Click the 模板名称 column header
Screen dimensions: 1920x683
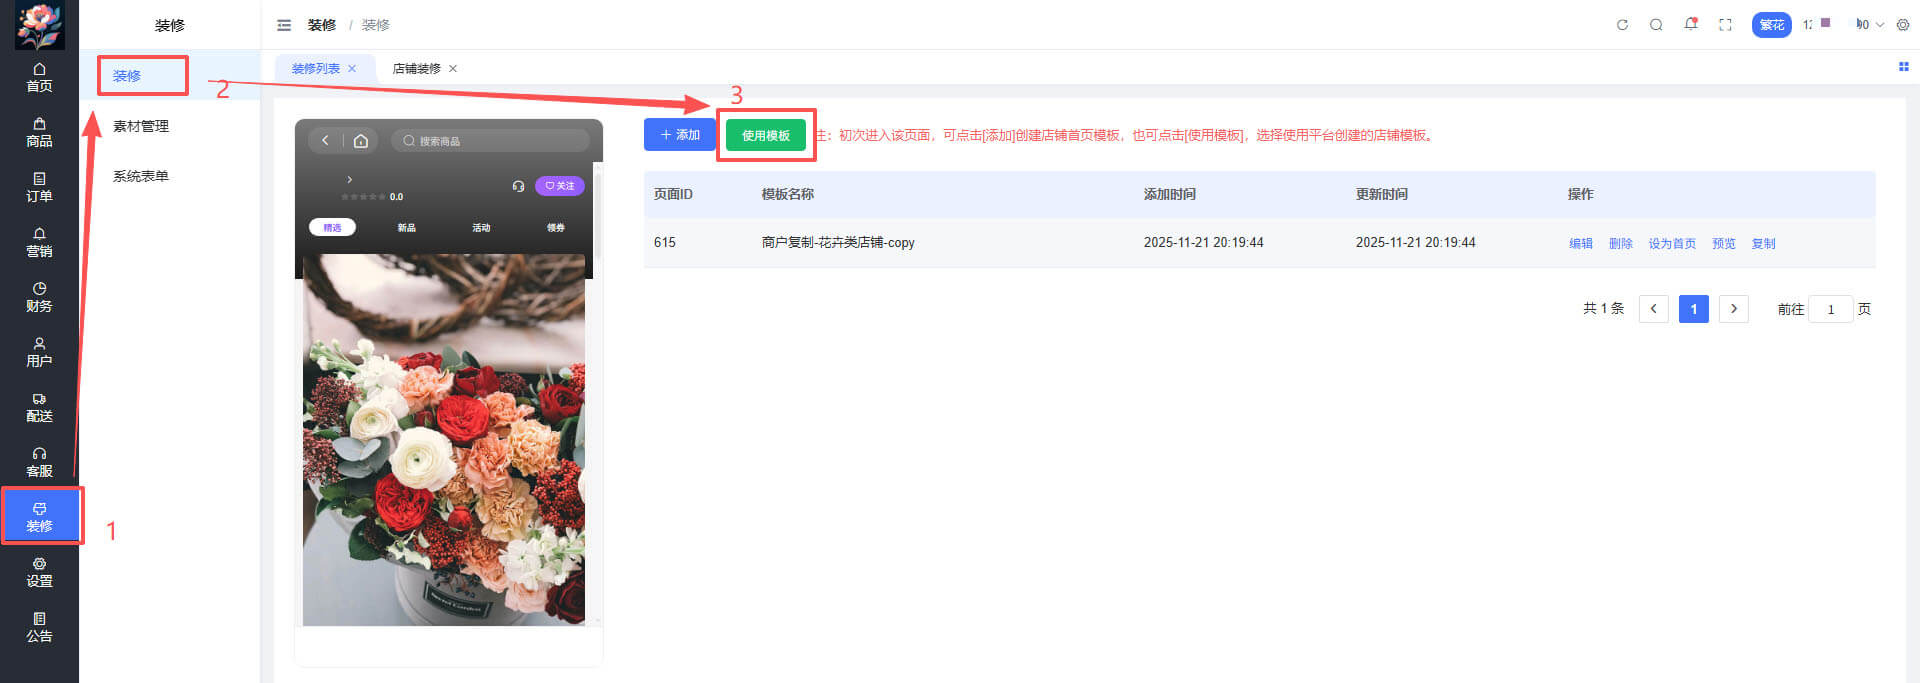(788, 194)
